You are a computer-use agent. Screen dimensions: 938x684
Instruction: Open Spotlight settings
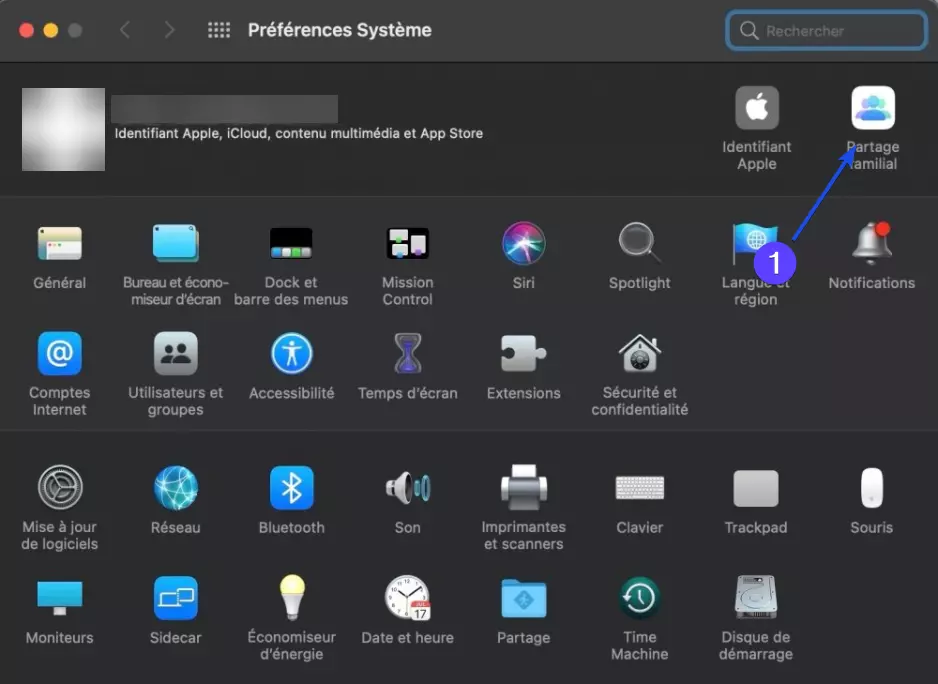(639, 243)
